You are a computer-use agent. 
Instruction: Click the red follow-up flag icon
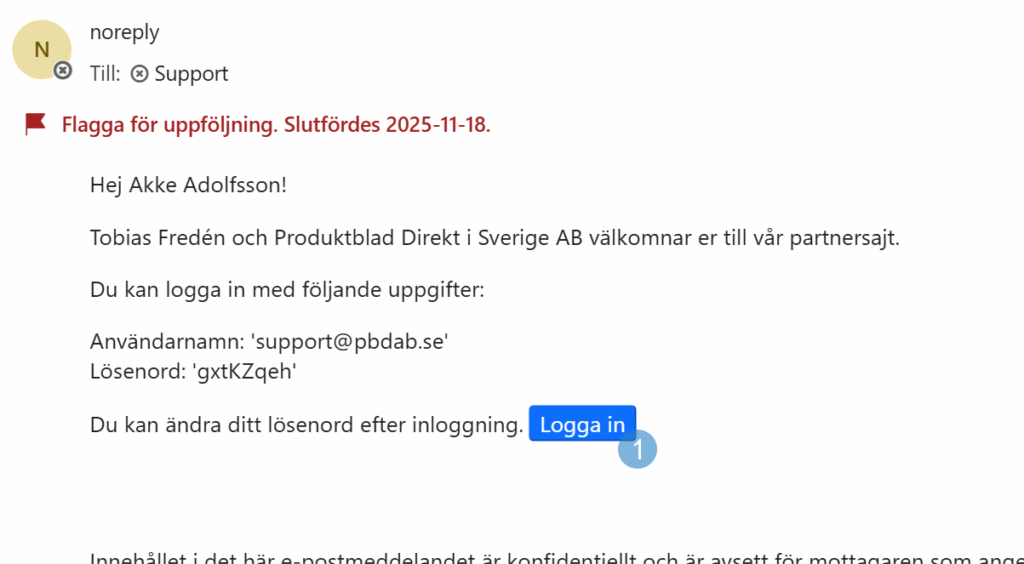tap(36, 124)
